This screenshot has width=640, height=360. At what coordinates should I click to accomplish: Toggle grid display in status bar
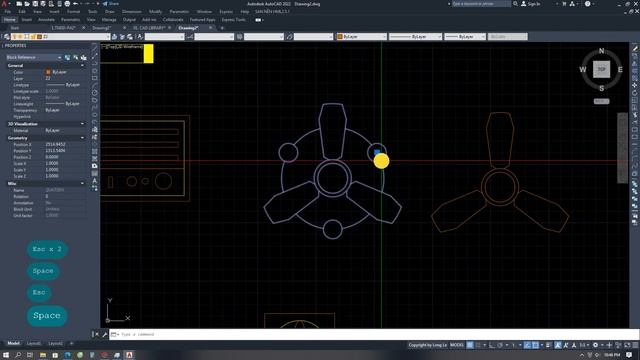[x=470, y=345]
